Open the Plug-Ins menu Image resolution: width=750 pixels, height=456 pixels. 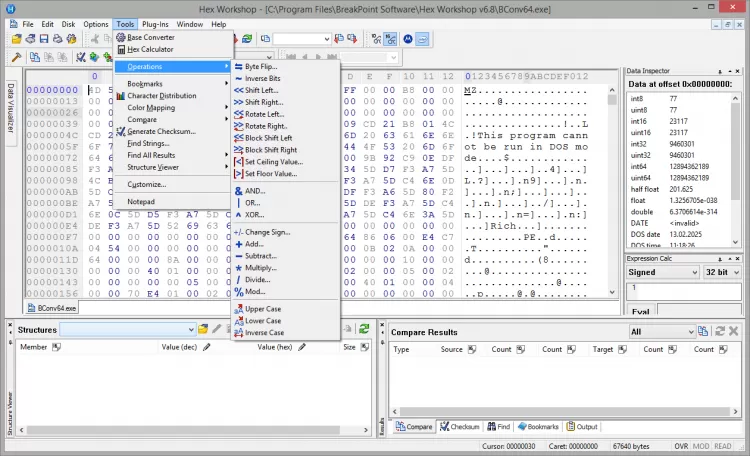coord(155,23)
